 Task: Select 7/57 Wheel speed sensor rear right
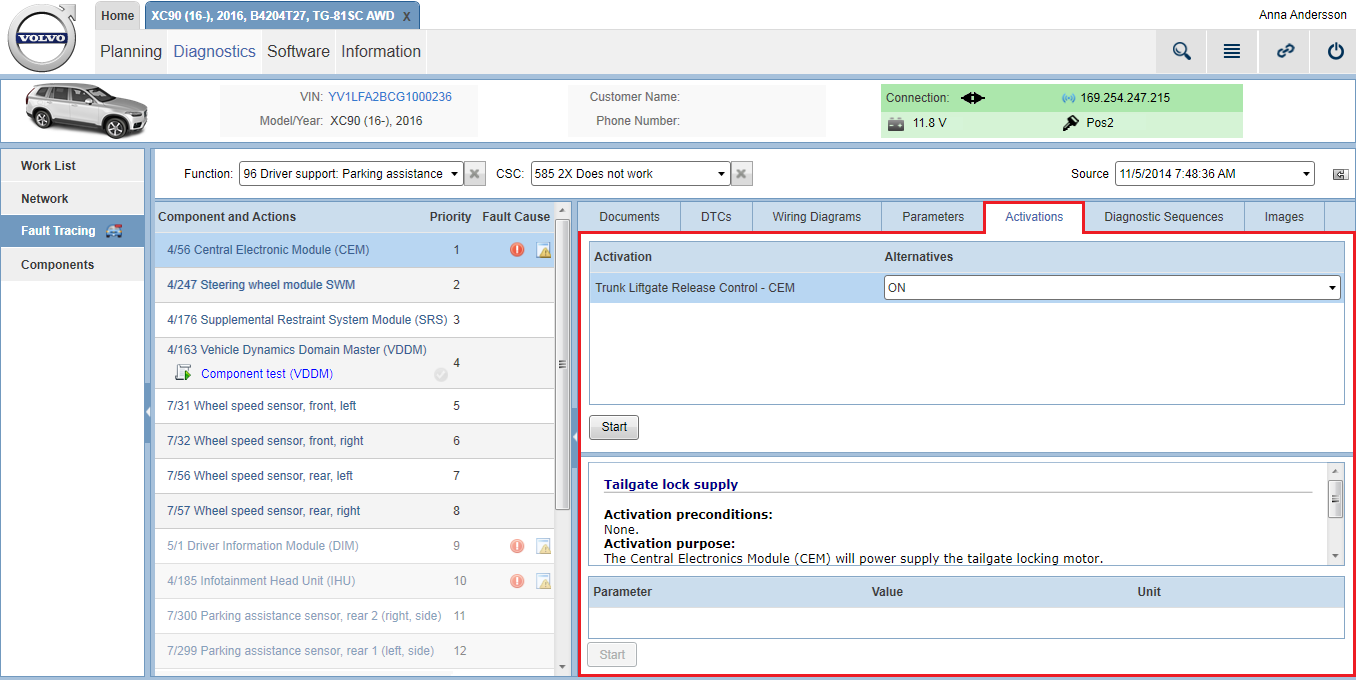point(354,511)
